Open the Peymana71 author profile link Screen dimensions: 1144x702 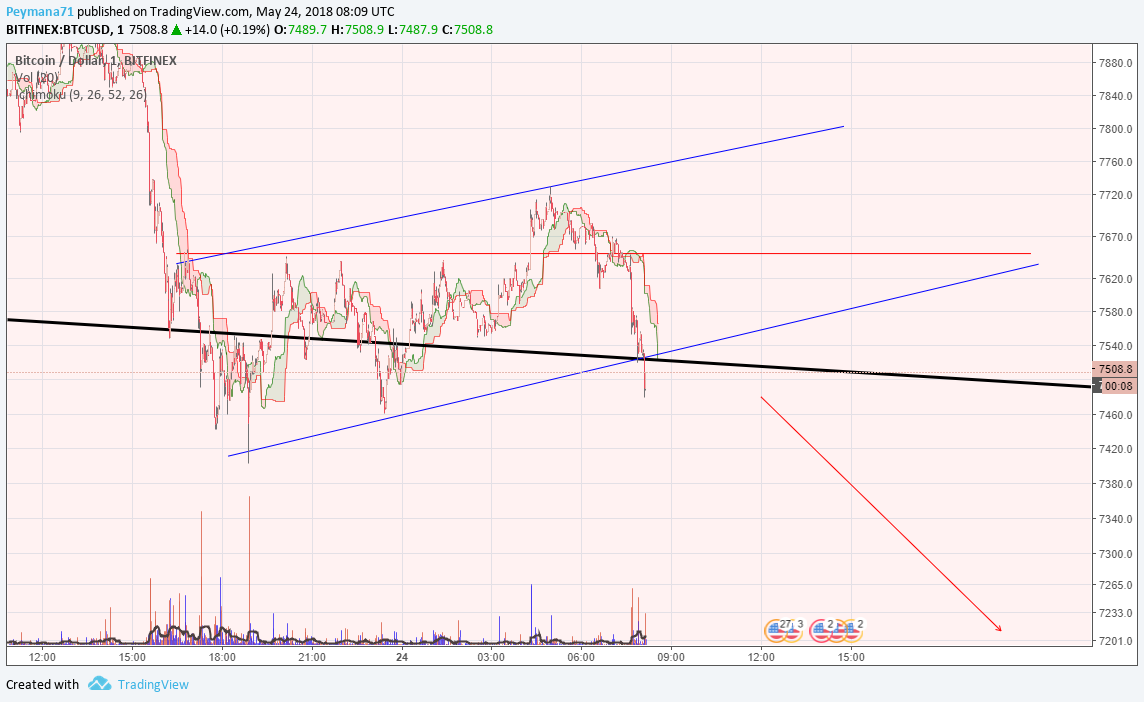39,12
